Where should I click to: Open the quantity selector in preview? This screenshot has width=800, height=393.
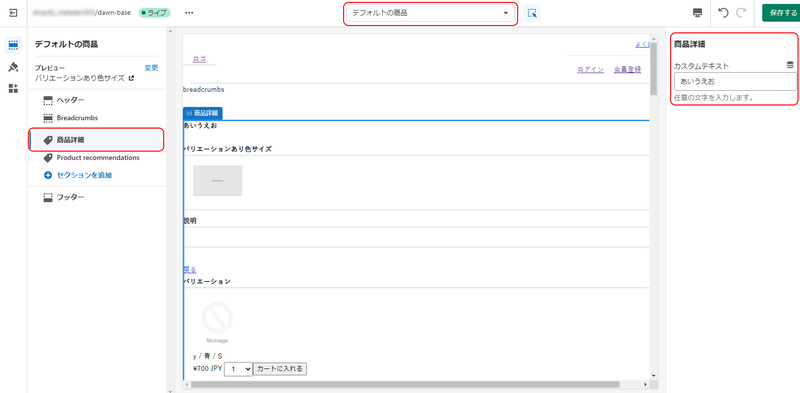point(238,369)
